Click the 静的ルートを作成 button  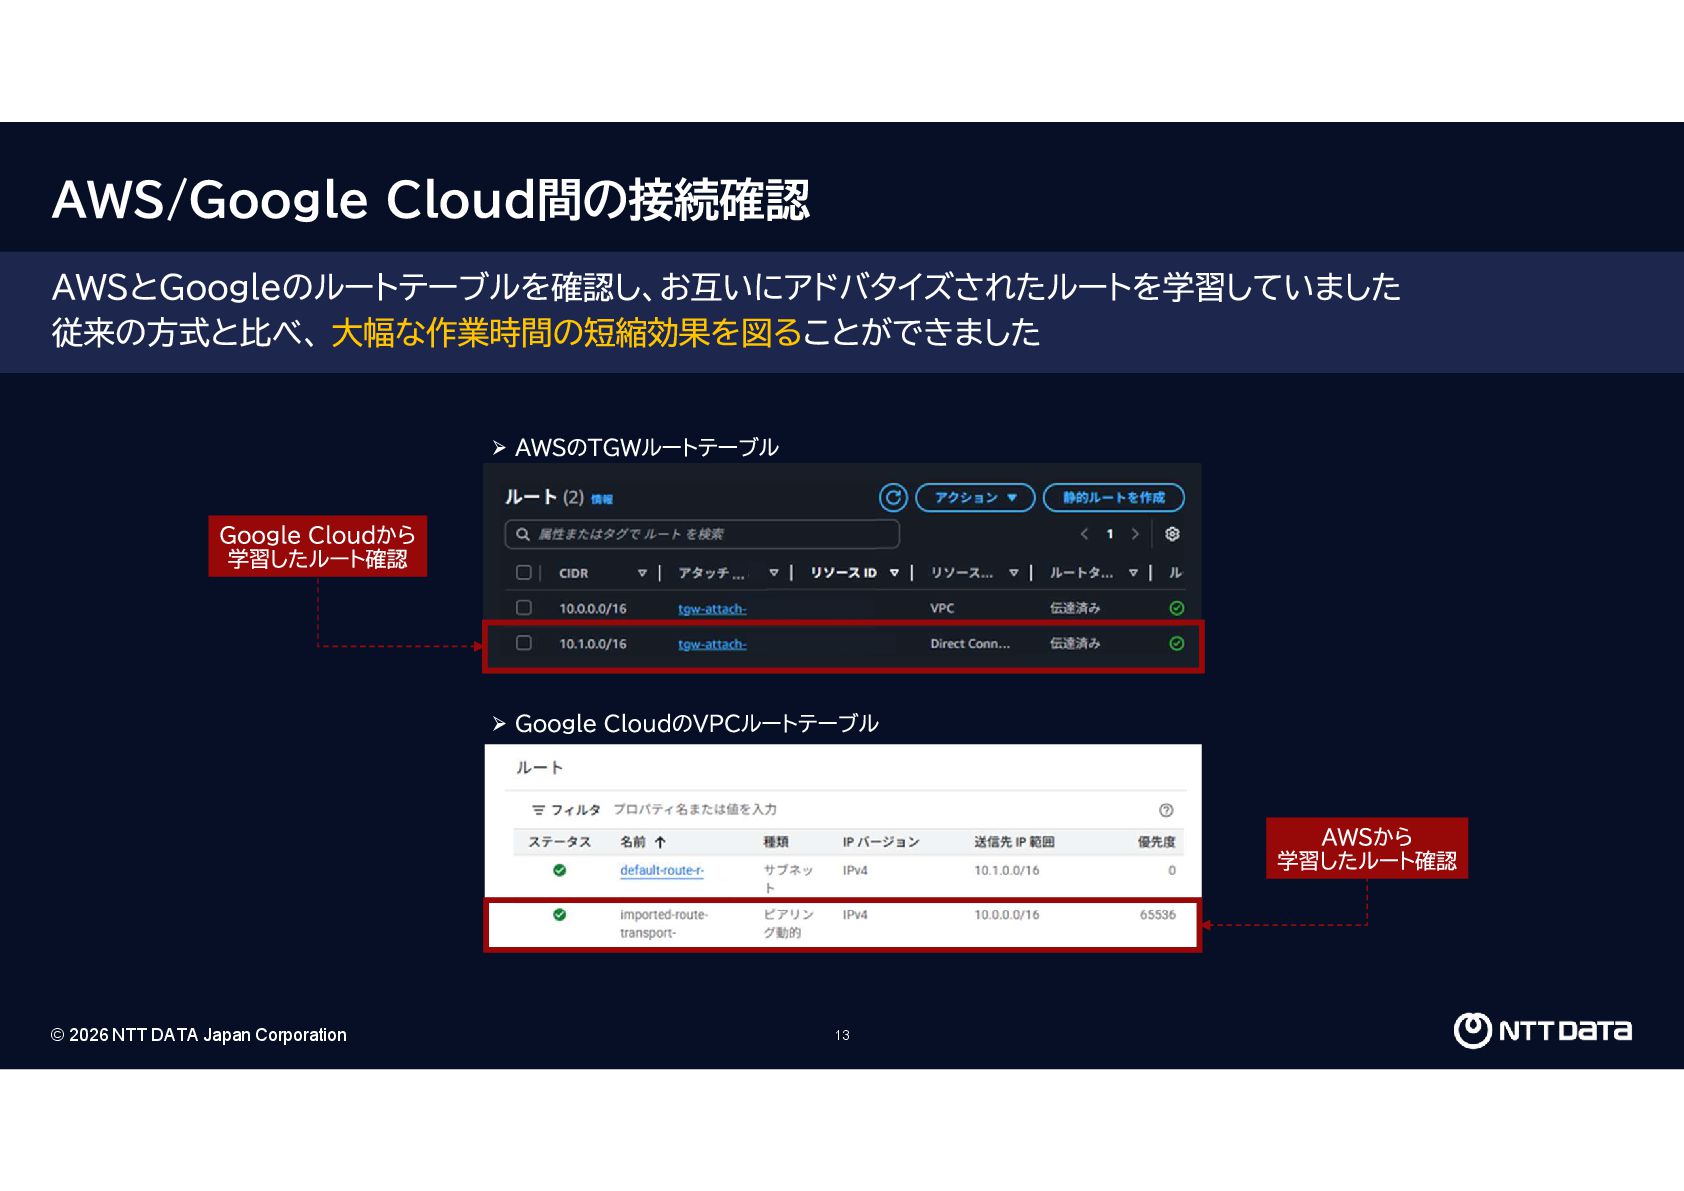pos(1114,497)
